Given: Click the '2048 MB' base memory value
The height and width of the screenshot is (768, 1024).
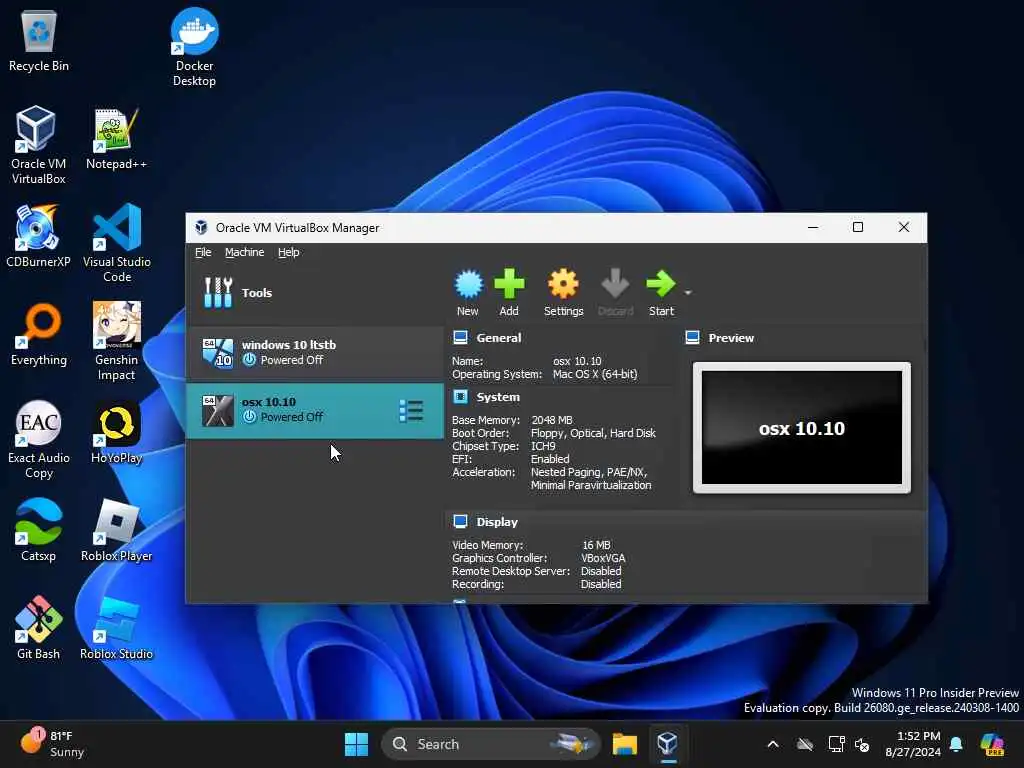Looking at the screenshot, I should (x=551, y=420).
